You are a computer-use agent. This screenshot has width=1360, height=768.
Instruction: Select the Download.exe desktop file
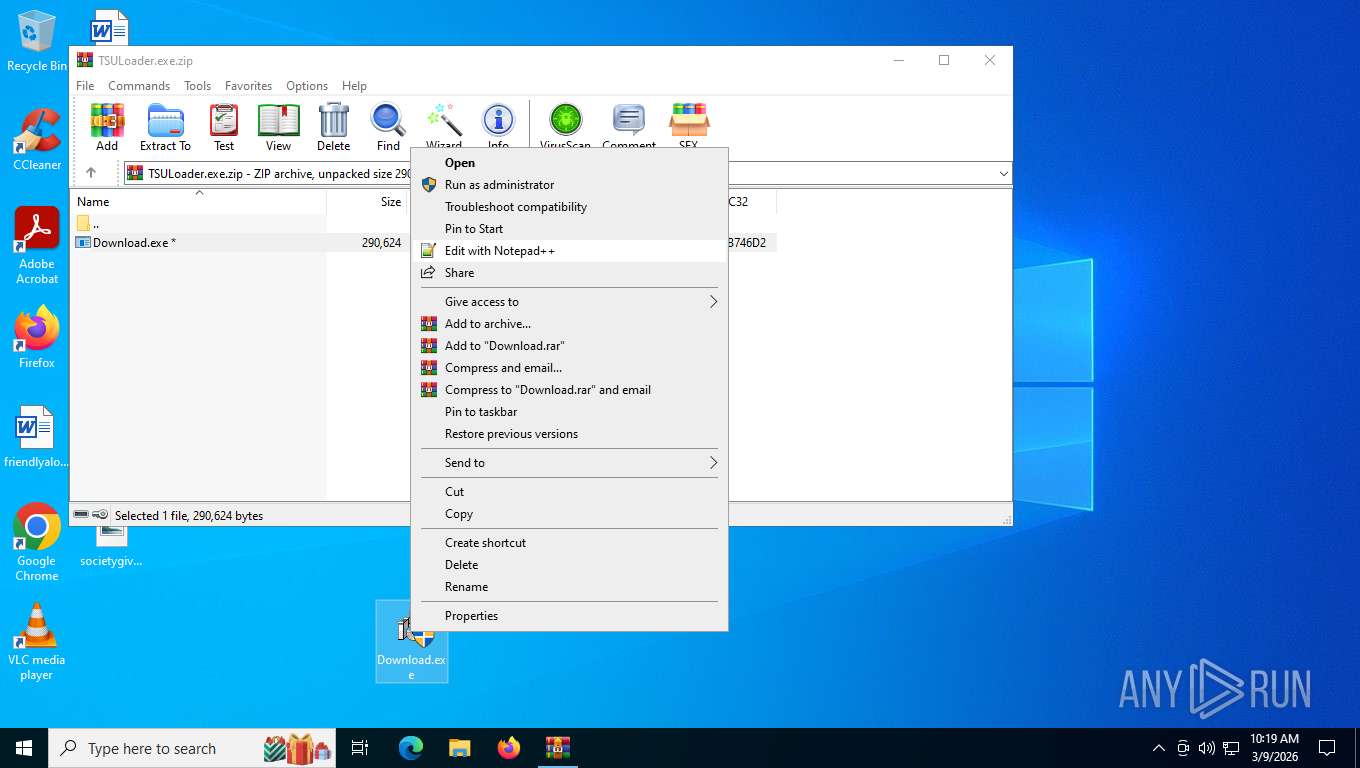(x=411, y=642)
